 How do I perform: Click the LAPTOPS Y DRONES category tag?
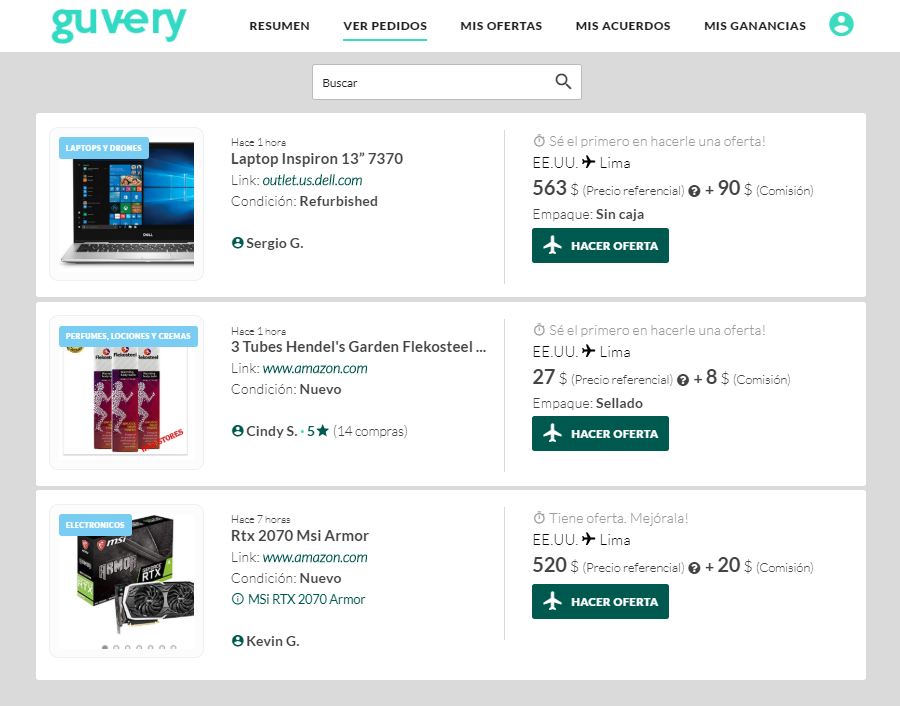coord(104,148)
